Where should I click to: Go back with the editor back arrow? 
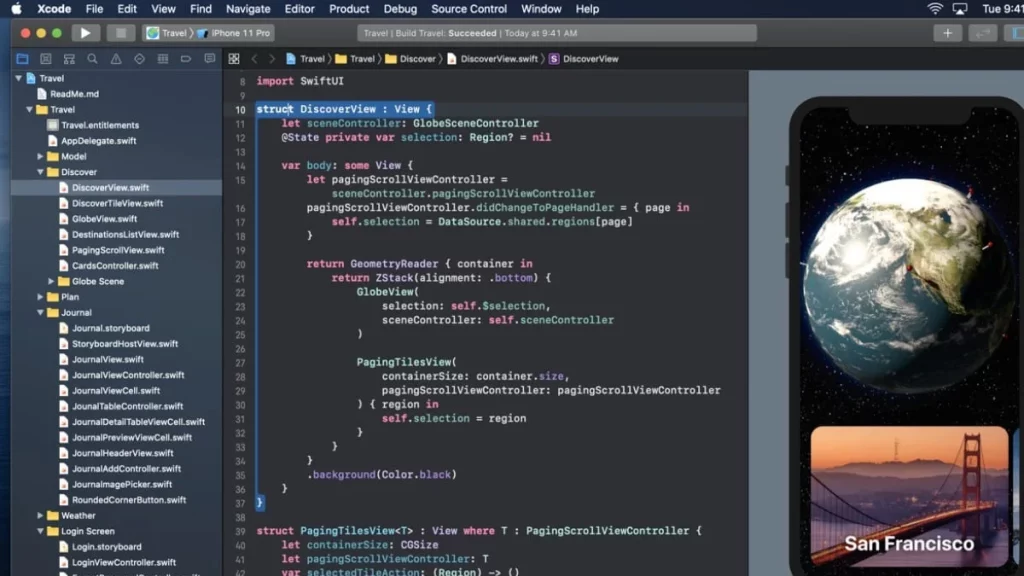click(x=255, y=59)
